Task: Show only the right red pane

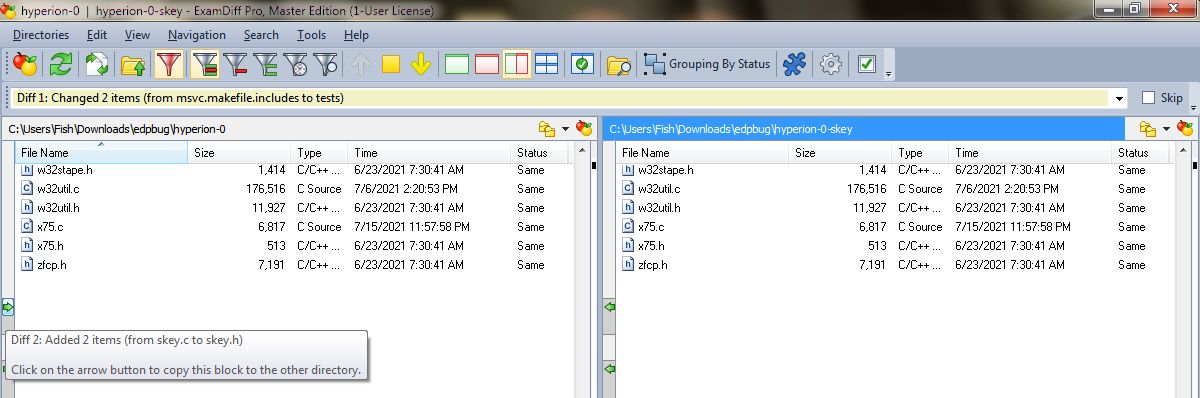Action: click(487, 65)
